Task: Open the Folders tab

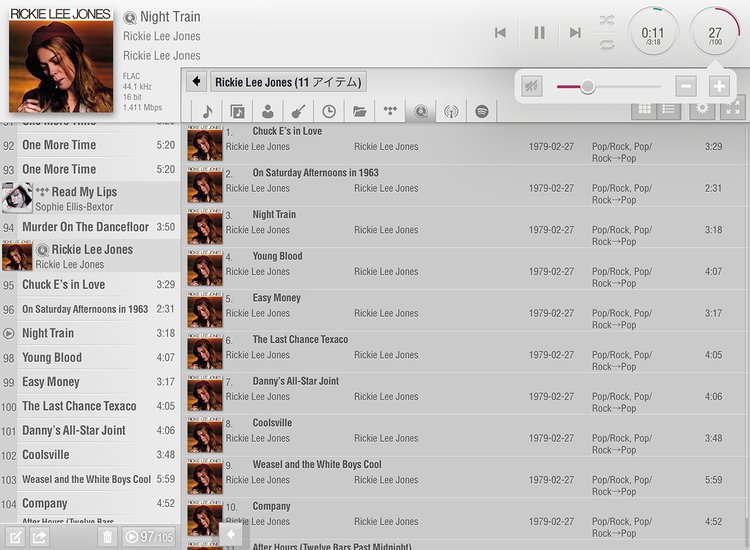Action: point(360,111)
